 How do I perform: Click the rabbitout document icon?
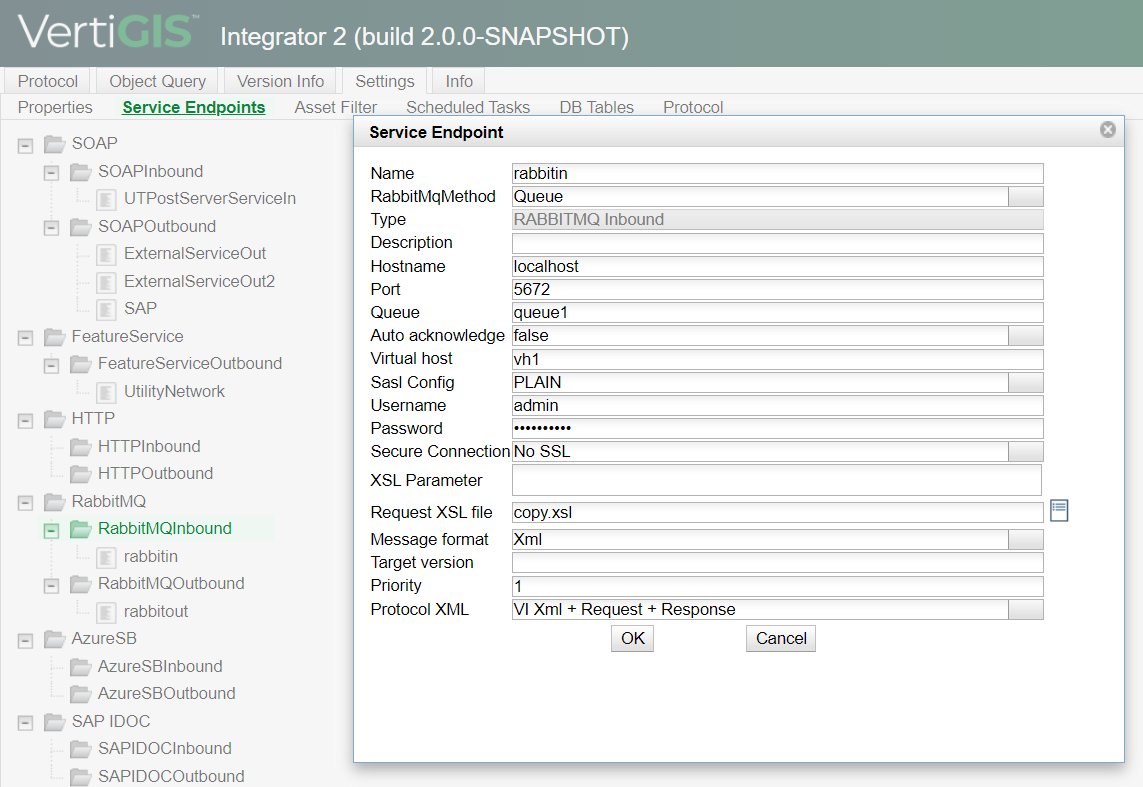click(x=106, y=612)
